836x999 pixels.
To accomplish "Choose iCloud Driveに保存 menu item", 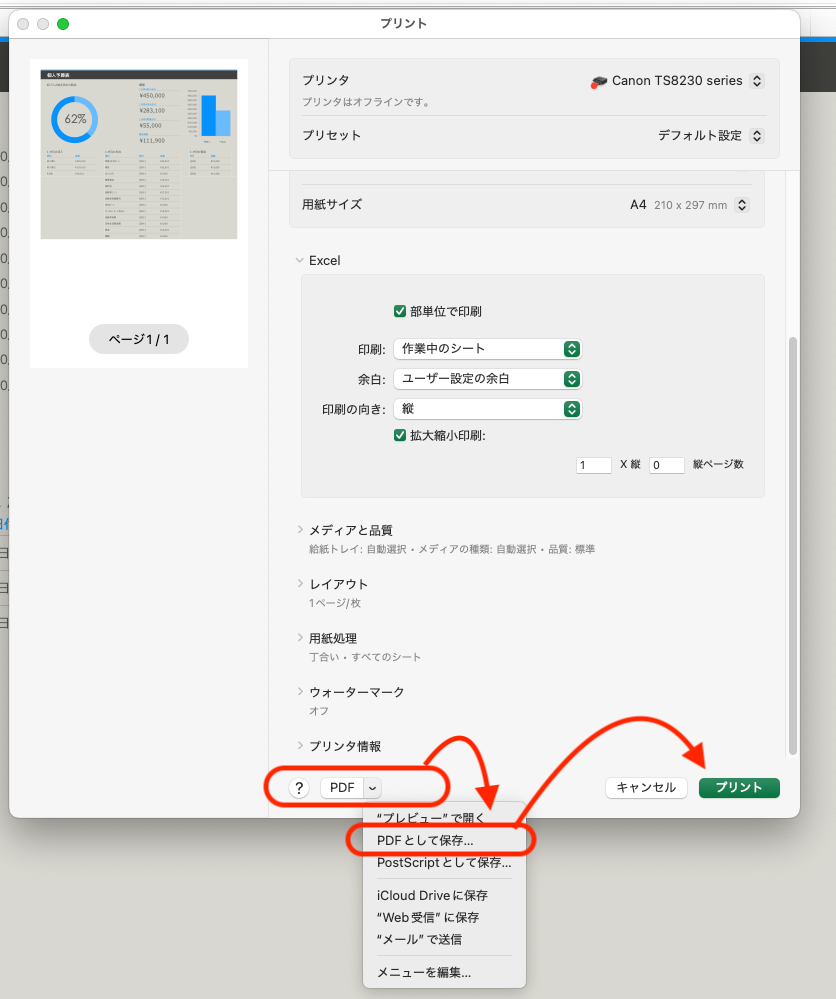I will 444,895.
